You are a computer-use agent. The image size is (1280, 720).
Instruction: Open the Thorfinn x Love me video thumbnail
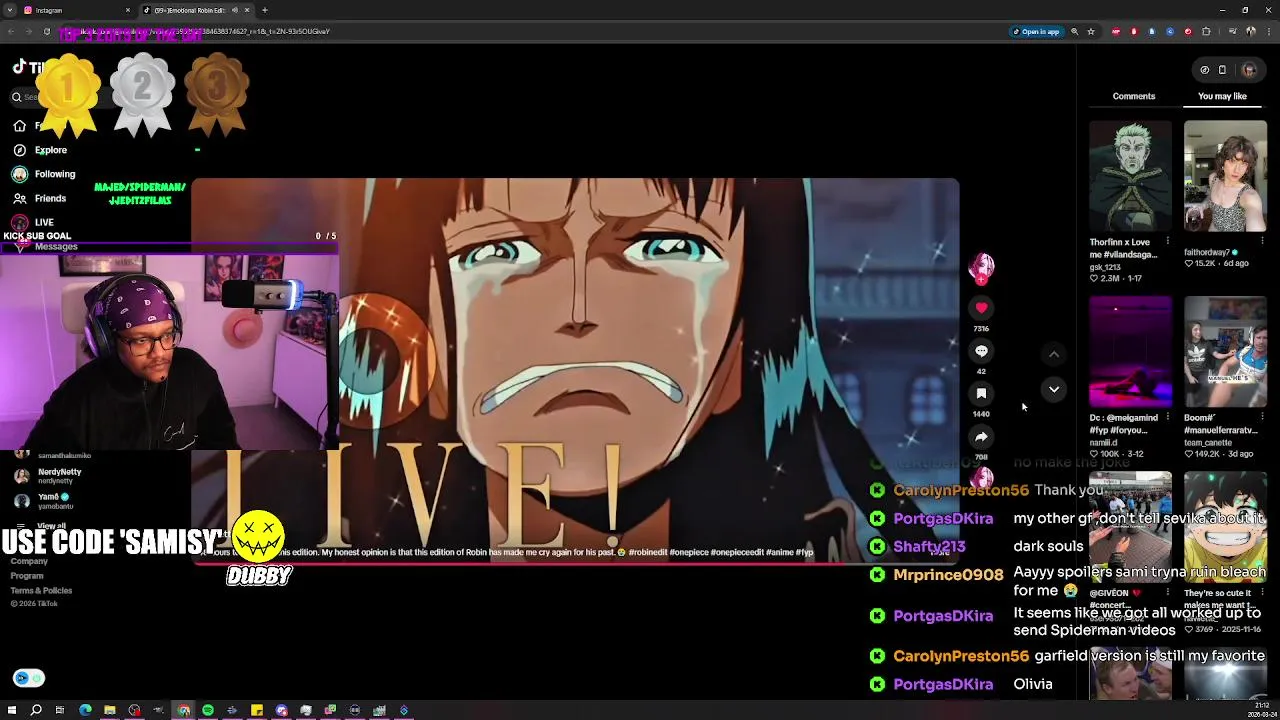pos(1131,176)
